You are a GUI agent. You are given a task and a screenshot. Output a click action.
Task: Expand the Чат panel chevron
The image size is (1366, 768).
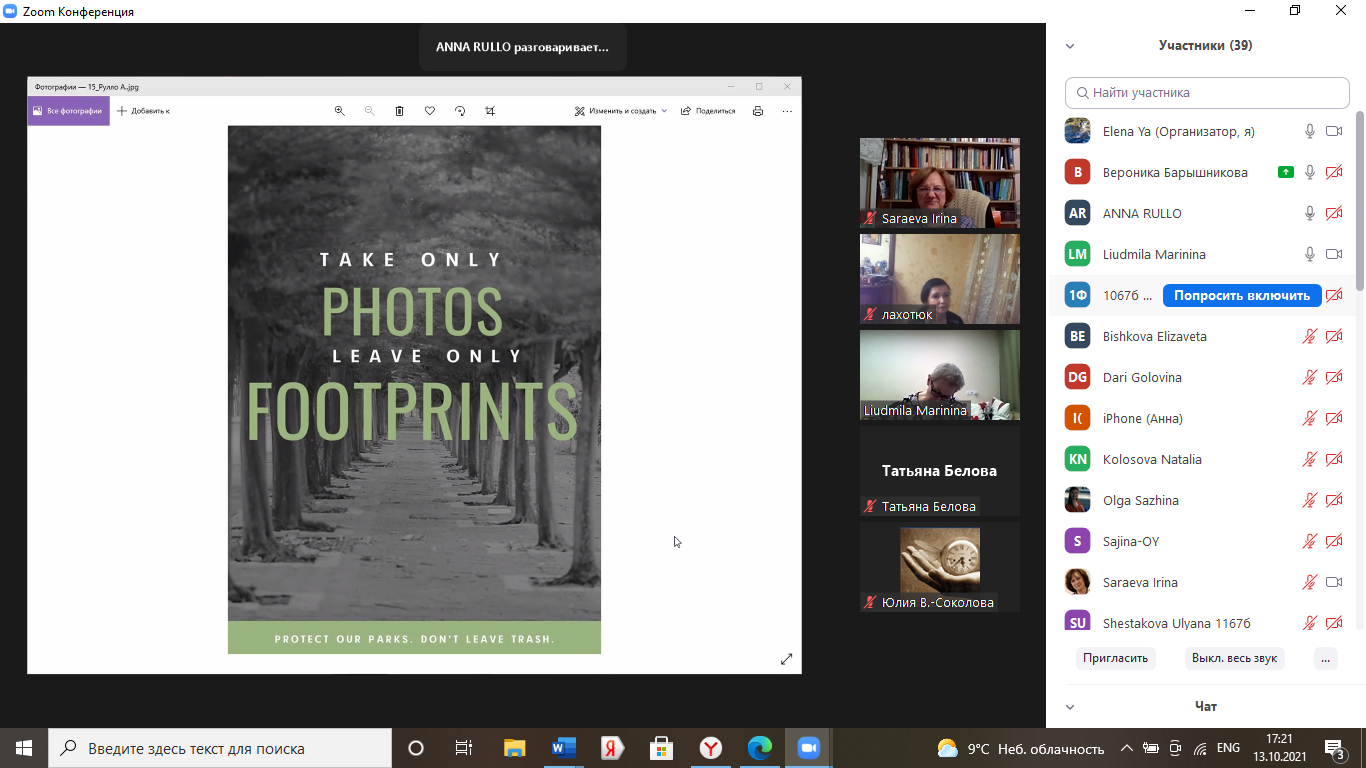[1070, 707]
